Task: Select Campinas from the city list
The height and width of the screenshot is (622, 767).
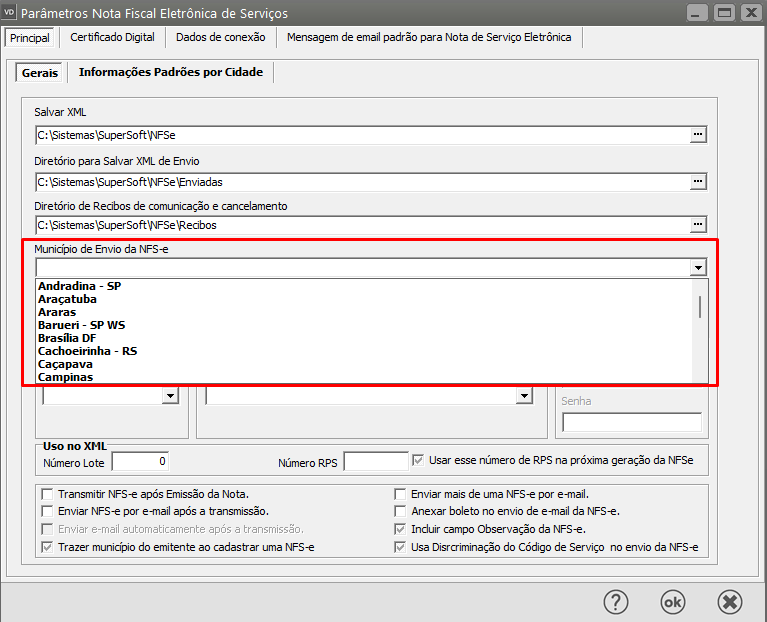Action: point(65,378)
